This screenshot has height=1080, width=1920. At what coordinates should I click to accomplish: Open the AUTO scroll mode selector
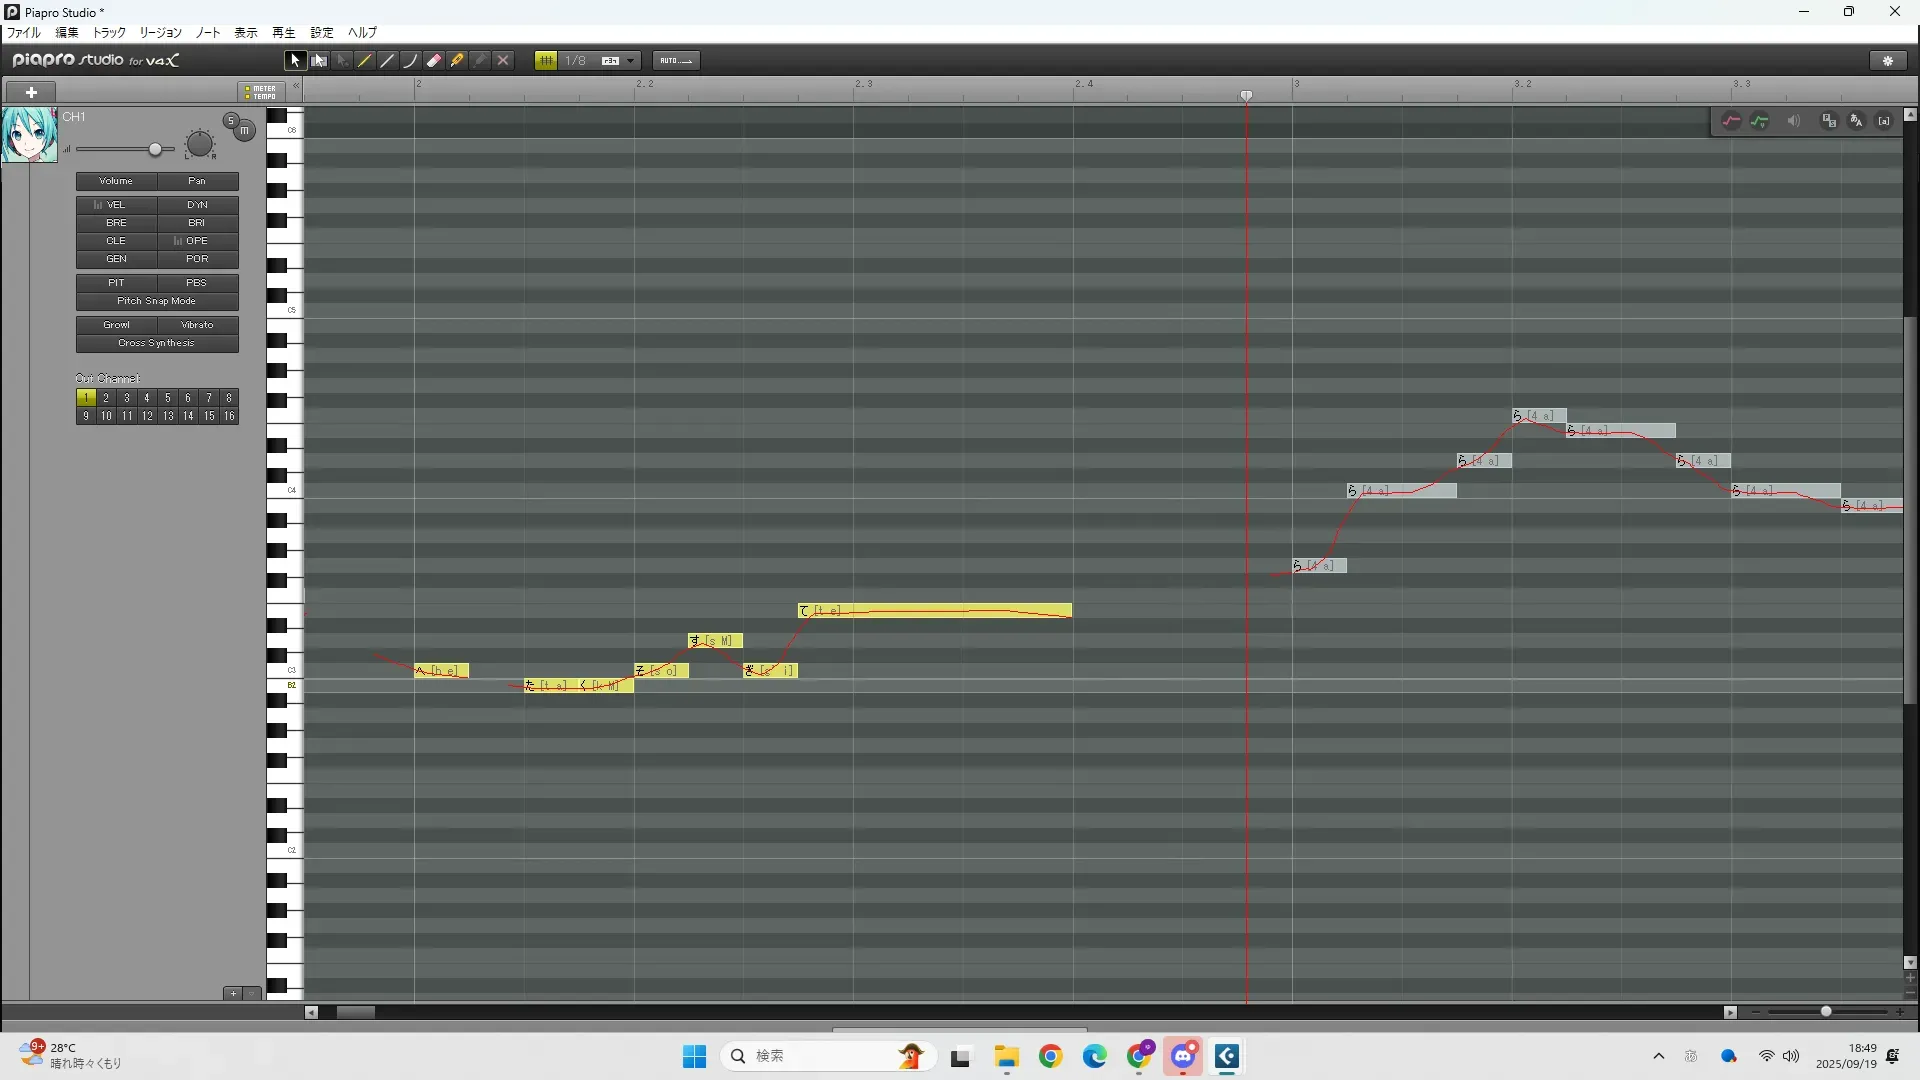point(676,61)
